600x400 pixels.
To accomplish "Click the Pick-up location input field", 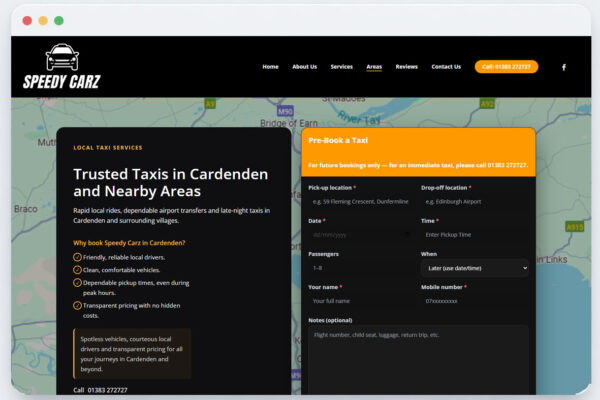I will (360, 201).
